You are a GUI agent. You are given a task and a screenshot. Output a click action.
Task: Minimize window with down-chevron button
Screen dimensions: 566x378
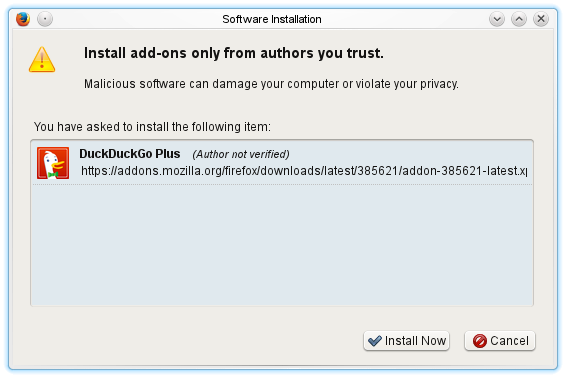pos(497,19)
